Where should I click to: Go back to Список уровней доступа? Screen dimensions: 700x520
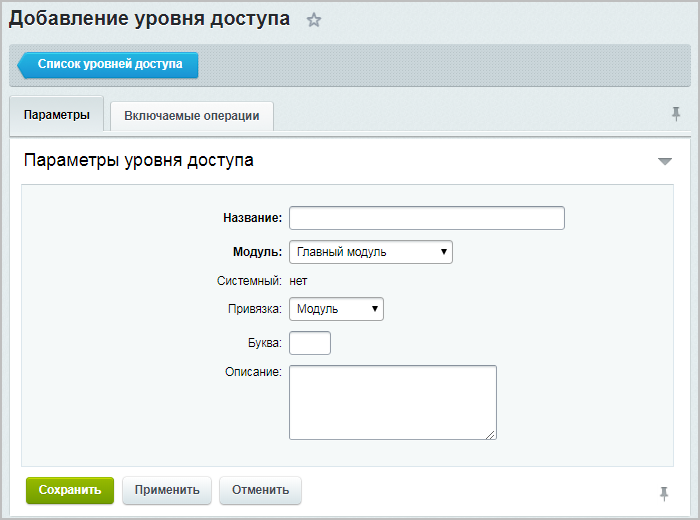110,64
